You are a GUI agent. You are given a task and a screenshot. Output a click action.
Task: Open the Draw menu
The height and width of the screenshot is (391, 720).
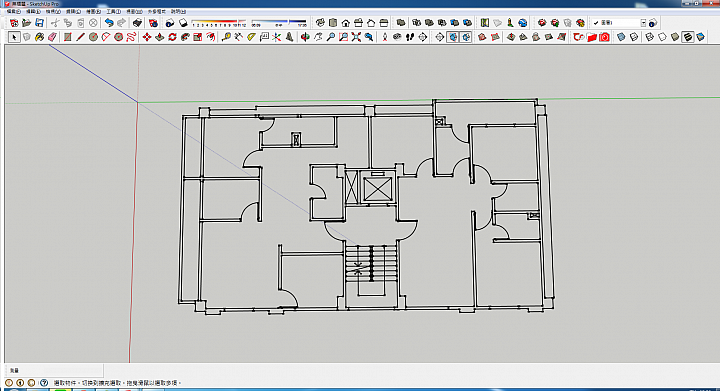point(93,11)
